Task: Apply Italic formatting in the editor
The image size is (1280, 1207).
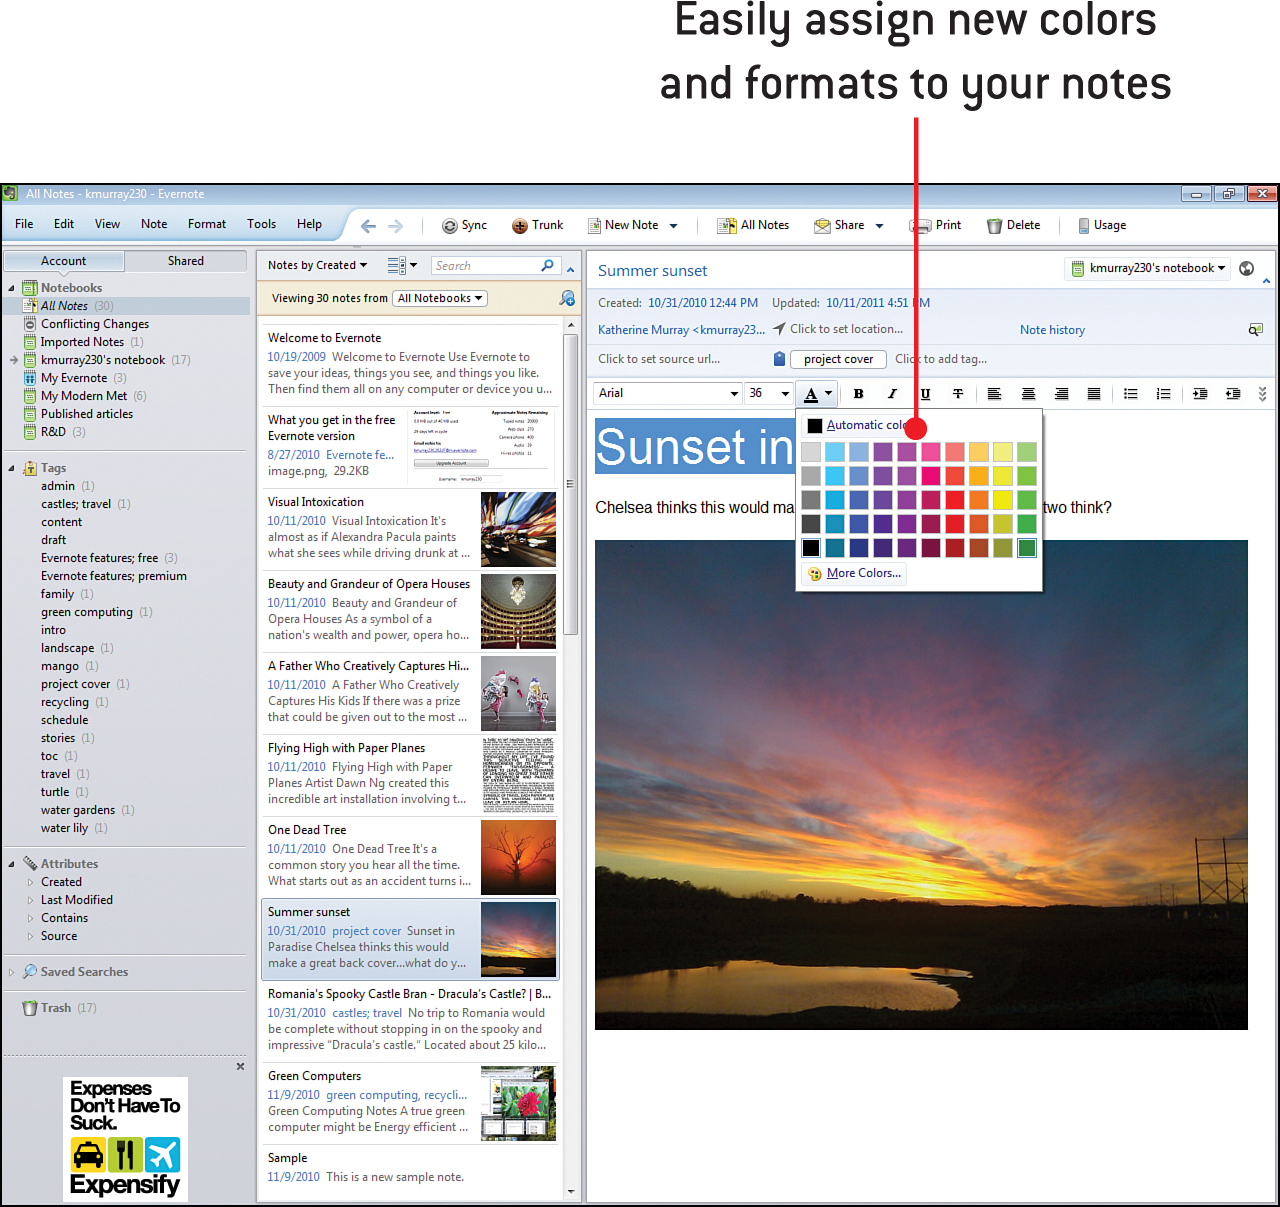Action: [x=892, y=394]
